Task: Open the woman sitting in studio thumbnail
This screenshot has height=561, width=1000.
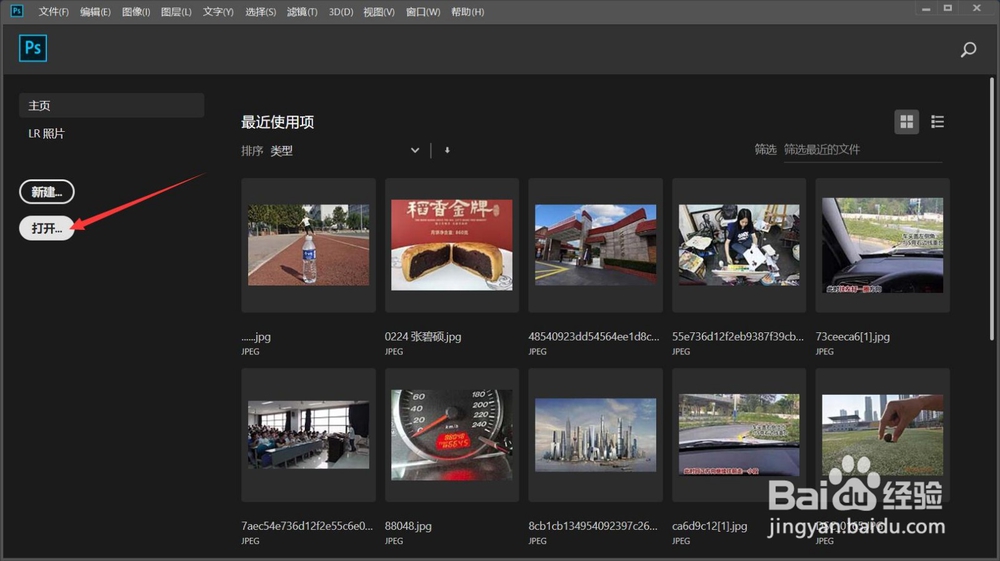Action: click(x=739, y=245)
